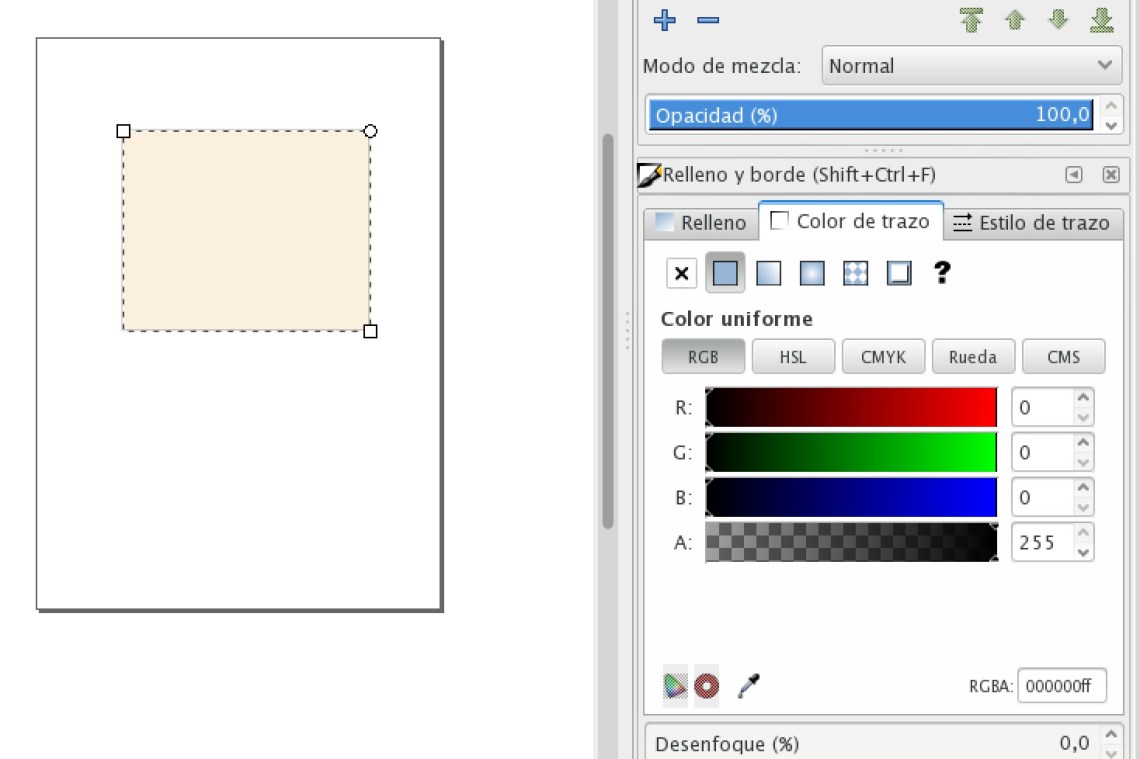Image resolution: width=1140 pixels, height=759 pixels.
Task: Apply radial gradient to the stroke
Action: 811,272
